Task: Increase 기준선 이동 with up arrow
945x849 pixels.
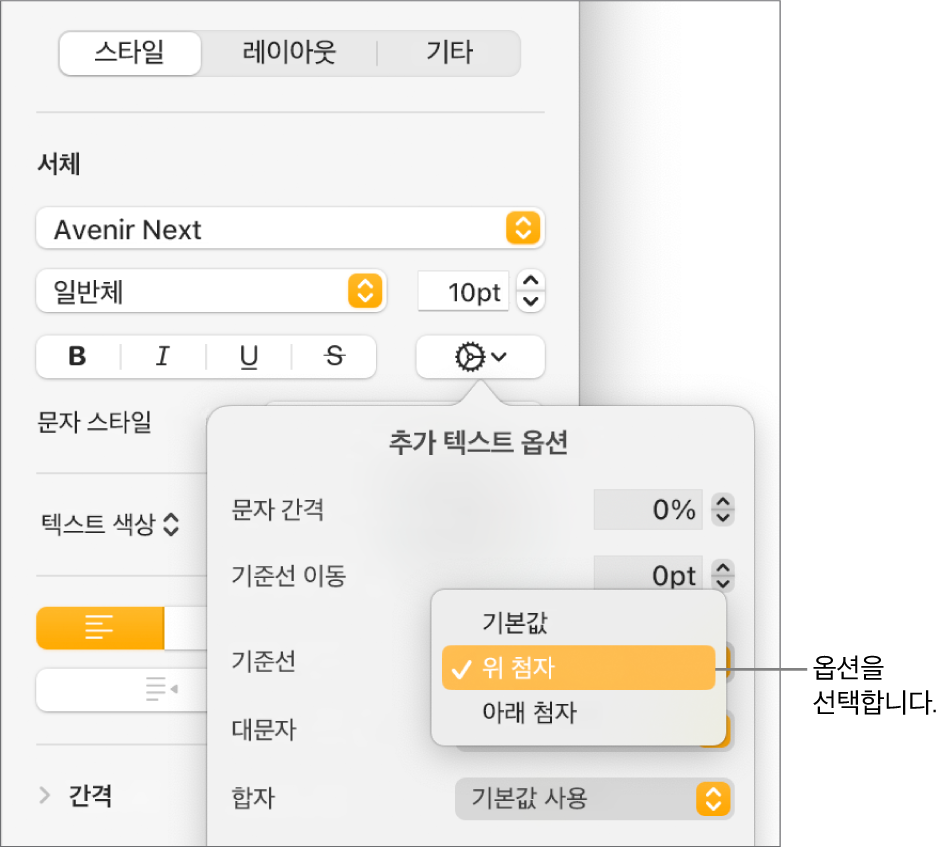Action: coord(723,568)
